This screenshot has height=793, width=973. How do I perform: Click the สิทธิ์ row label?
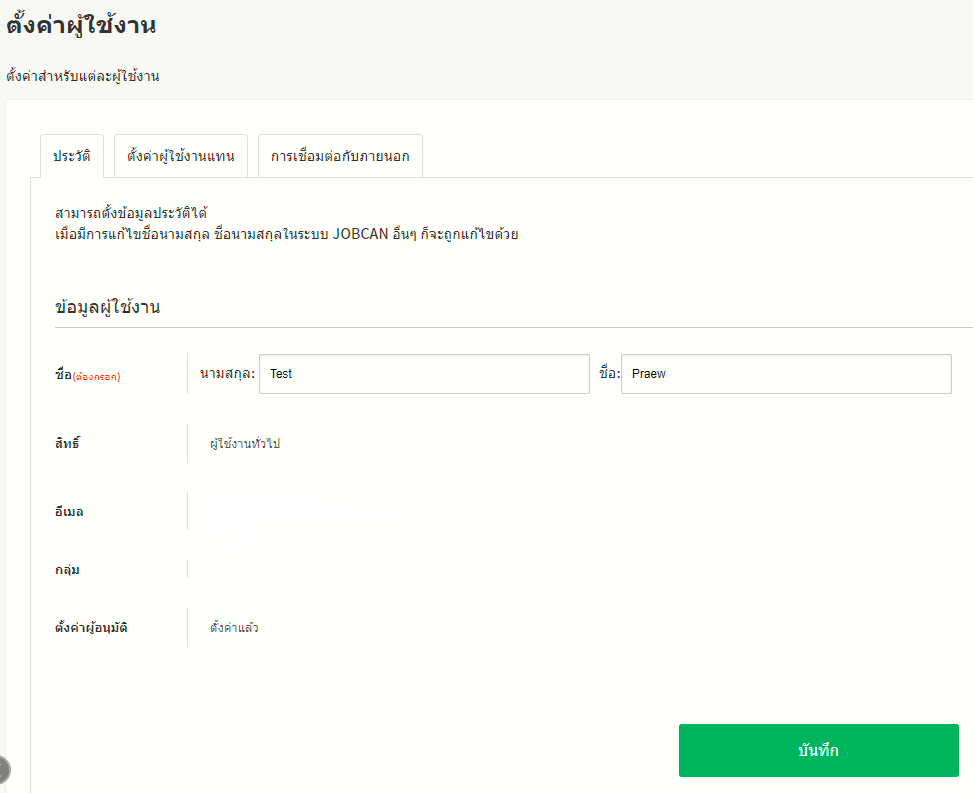pos(67,442)
